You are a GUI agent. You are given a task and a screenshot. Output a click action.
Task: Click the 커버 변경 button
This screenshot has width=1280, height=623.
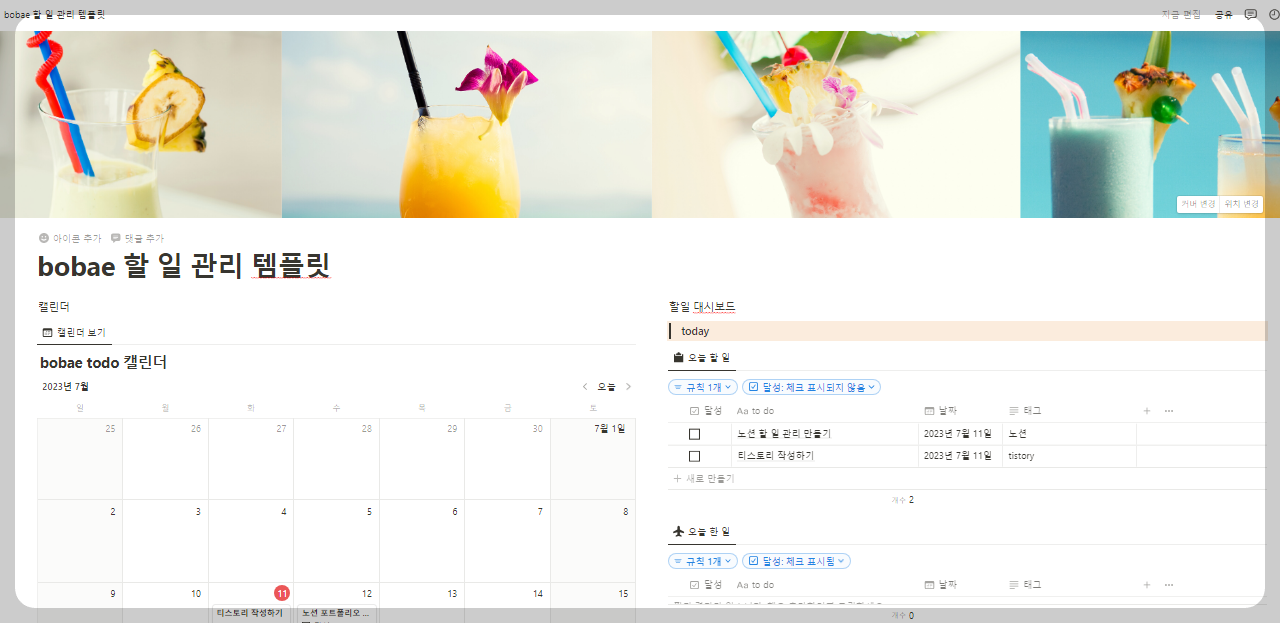tap(1198, 204)
